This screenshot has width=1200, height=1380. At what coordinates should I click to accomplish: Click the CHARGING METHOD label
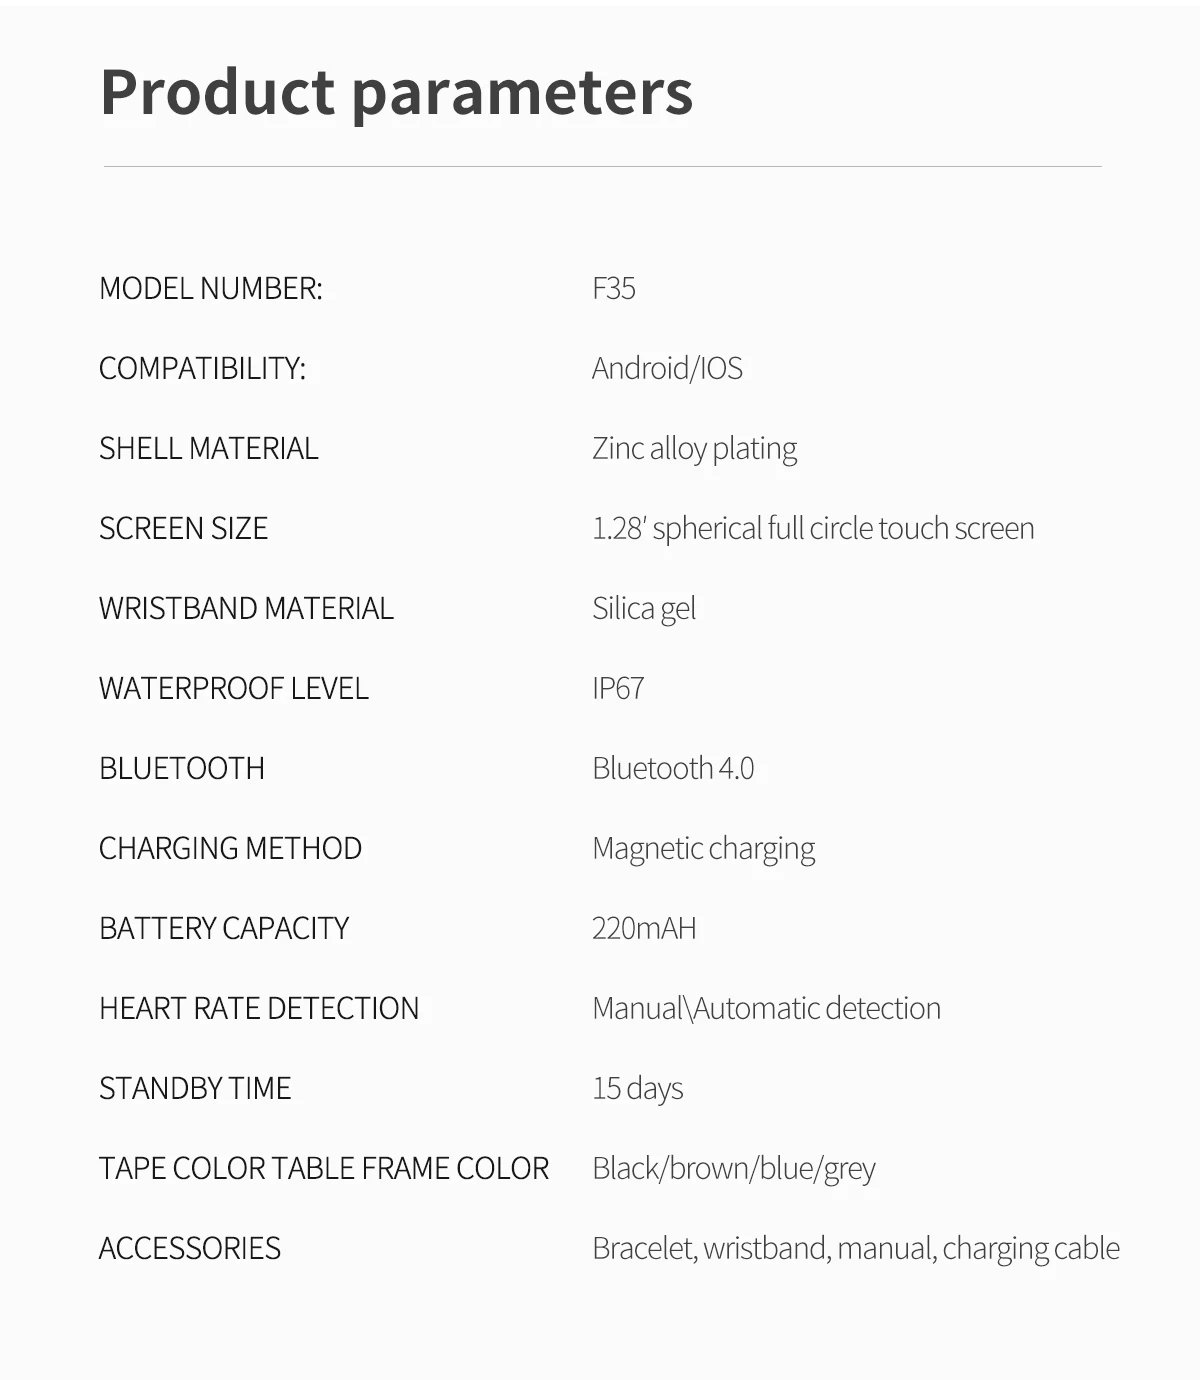(x=231, y=849)
